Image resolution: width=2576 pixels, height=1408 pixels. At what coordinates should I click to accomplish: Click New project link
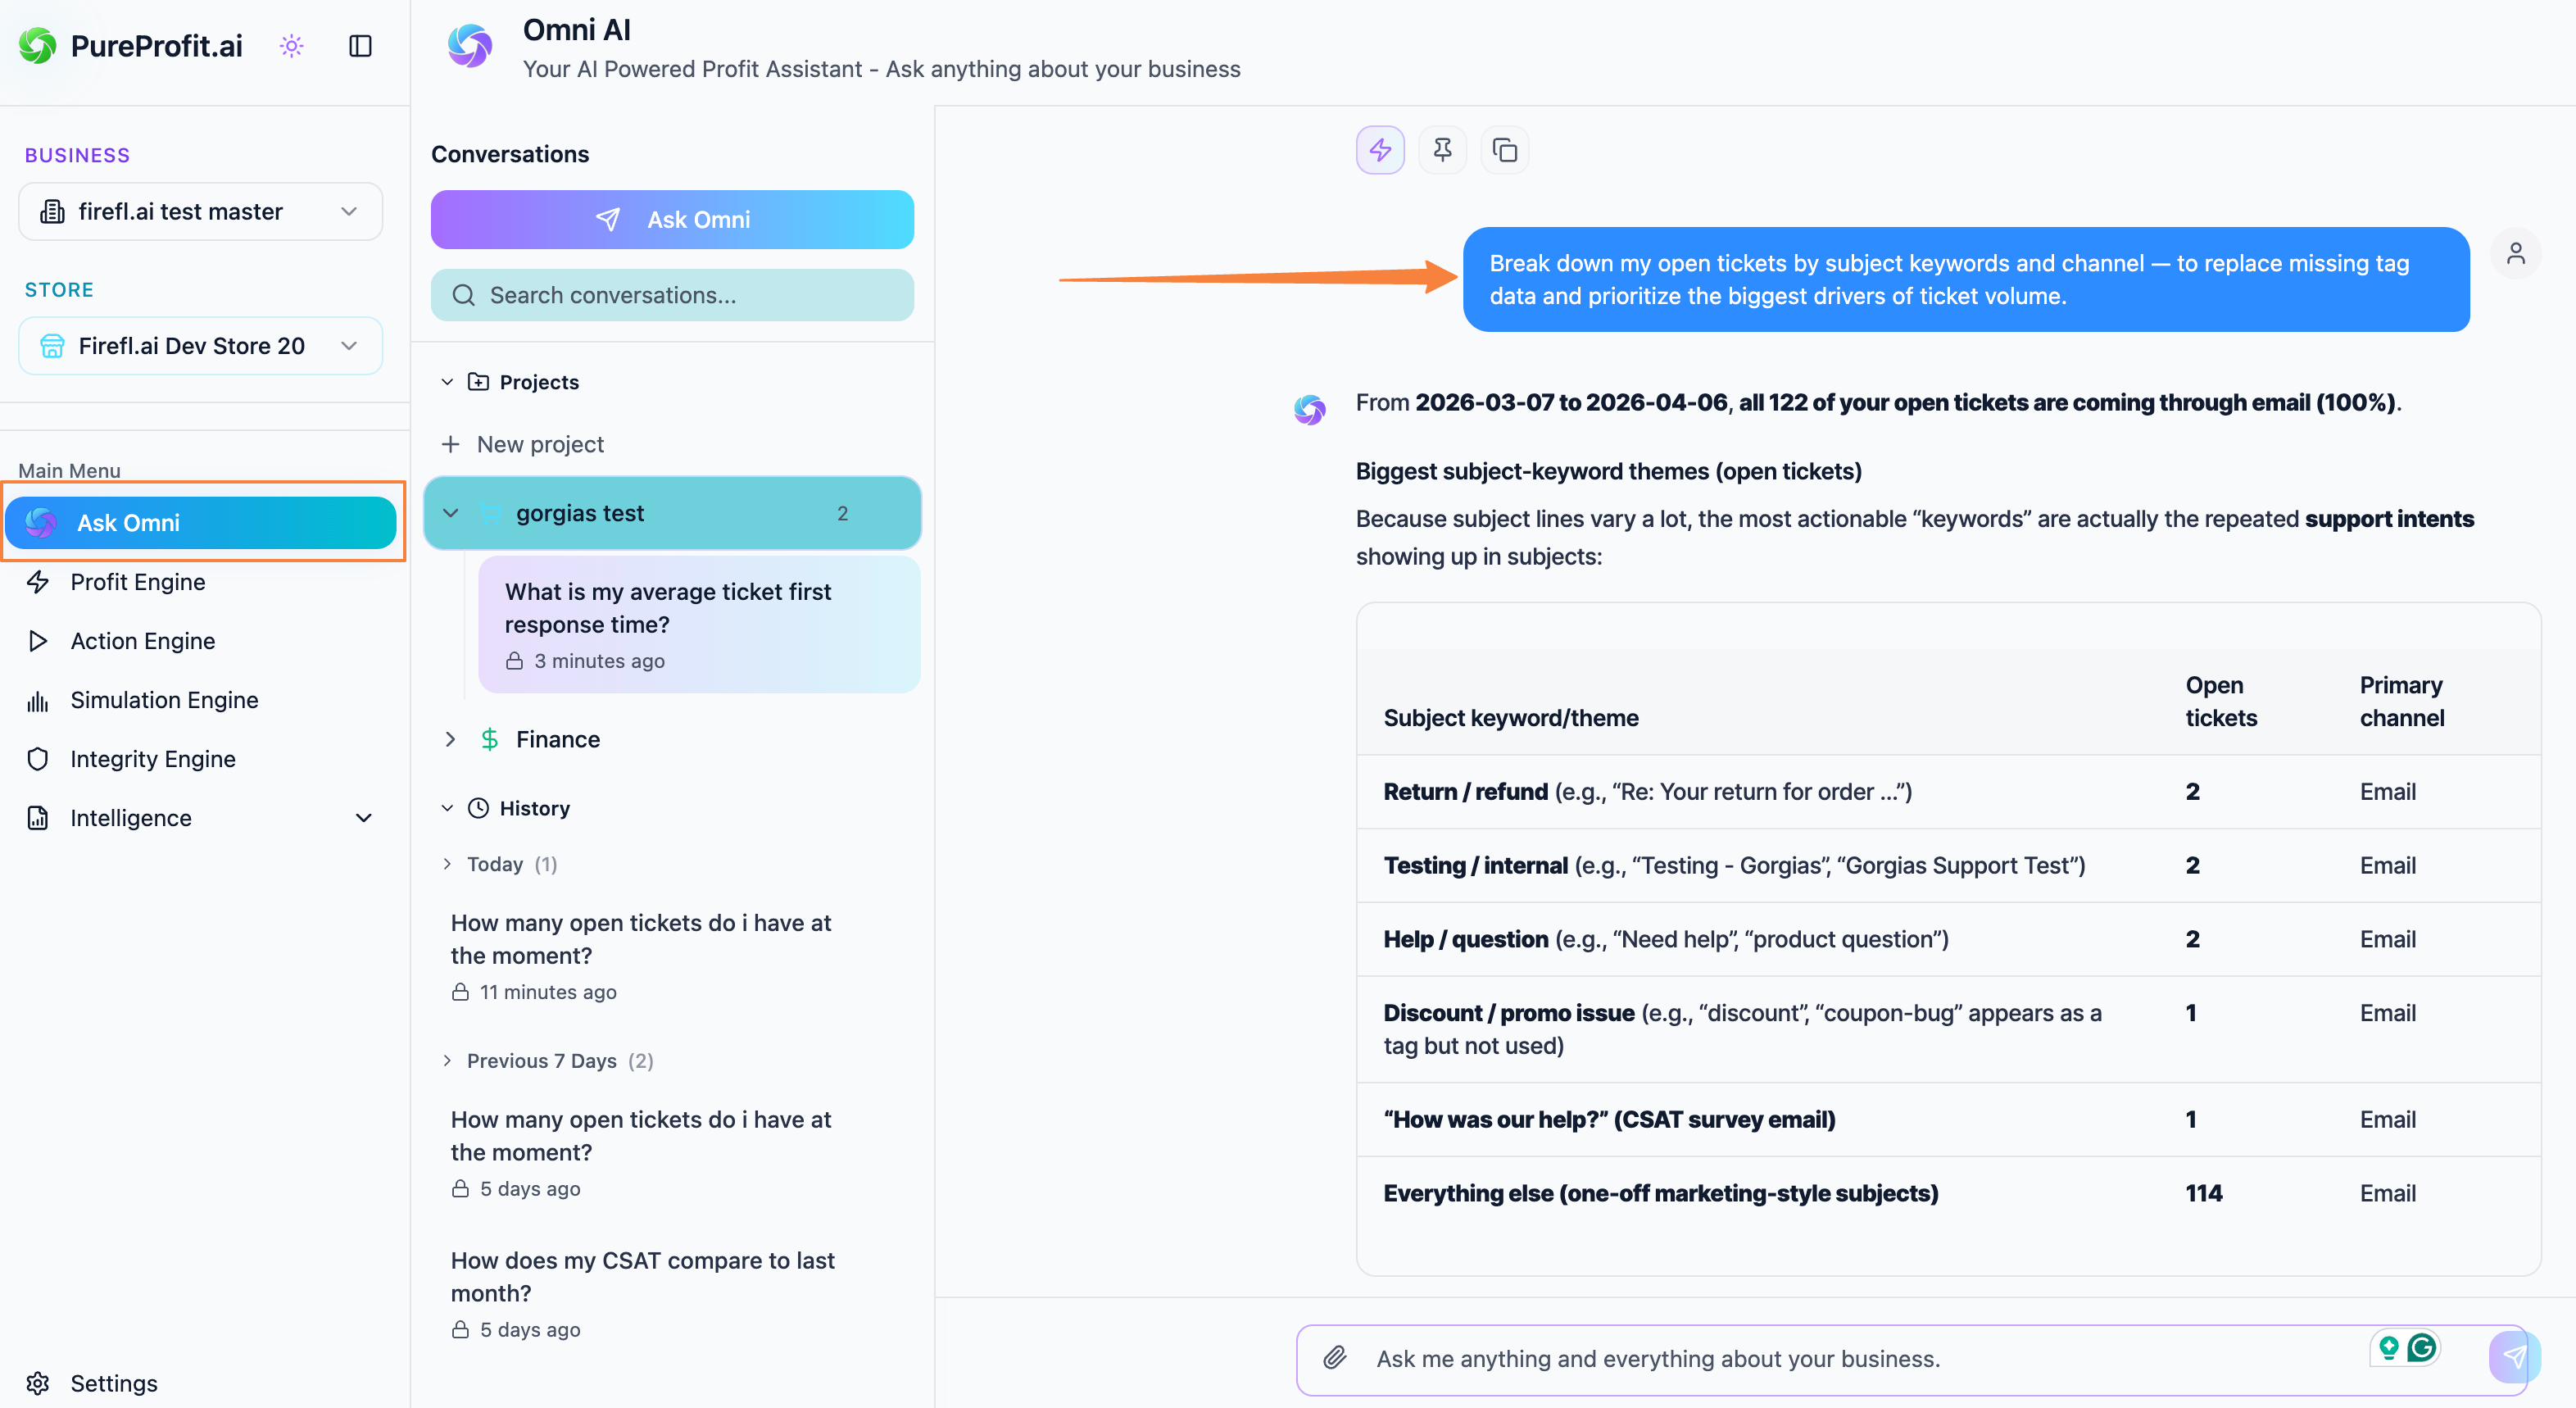tap(539, 444)
